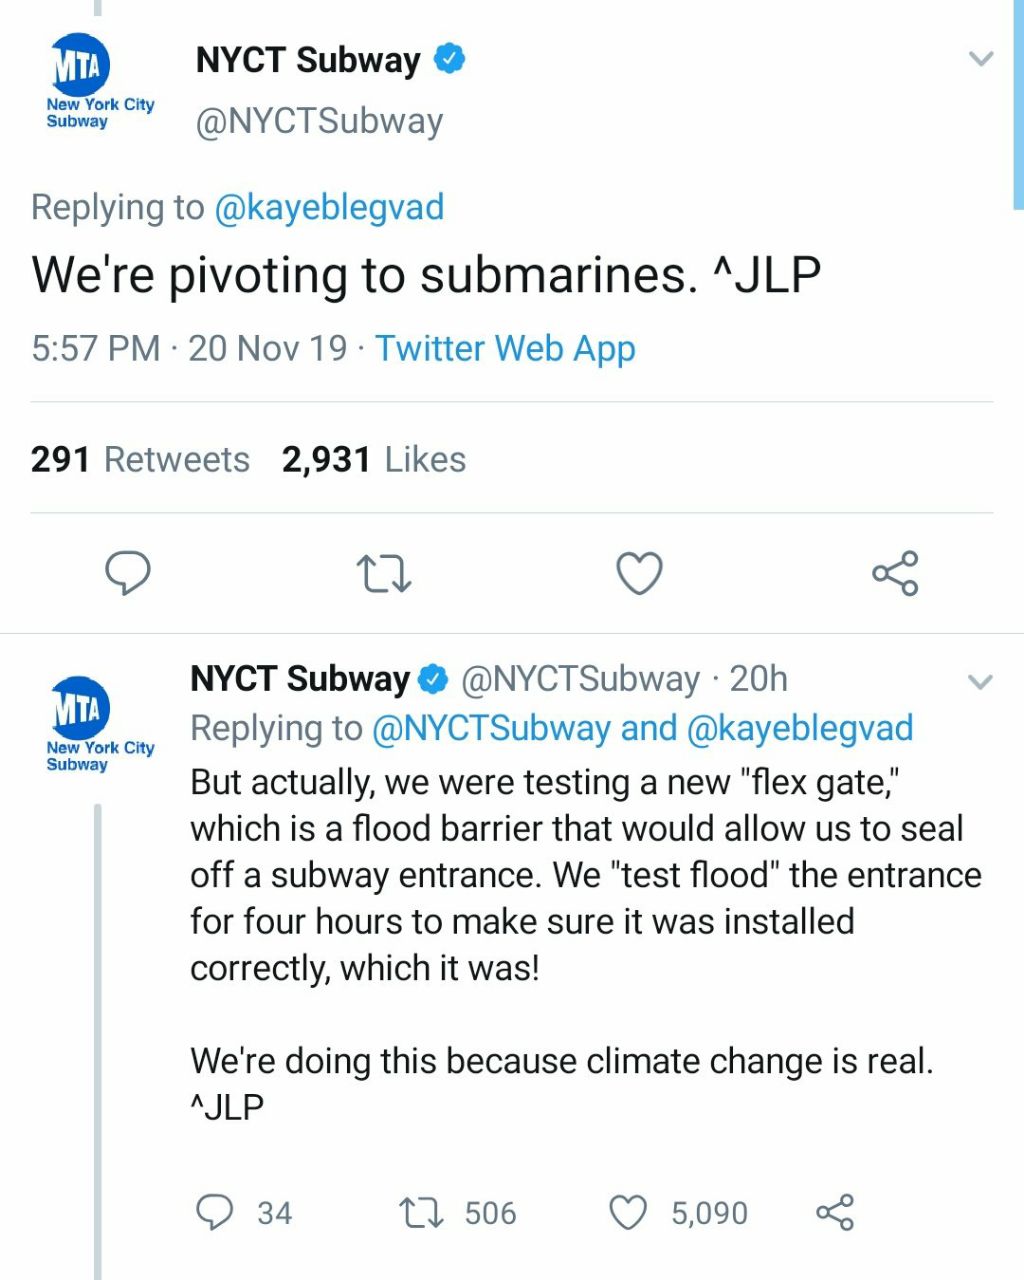View the 291 Retweets list
This screenshot has height=1280, width=1024.
140,459
